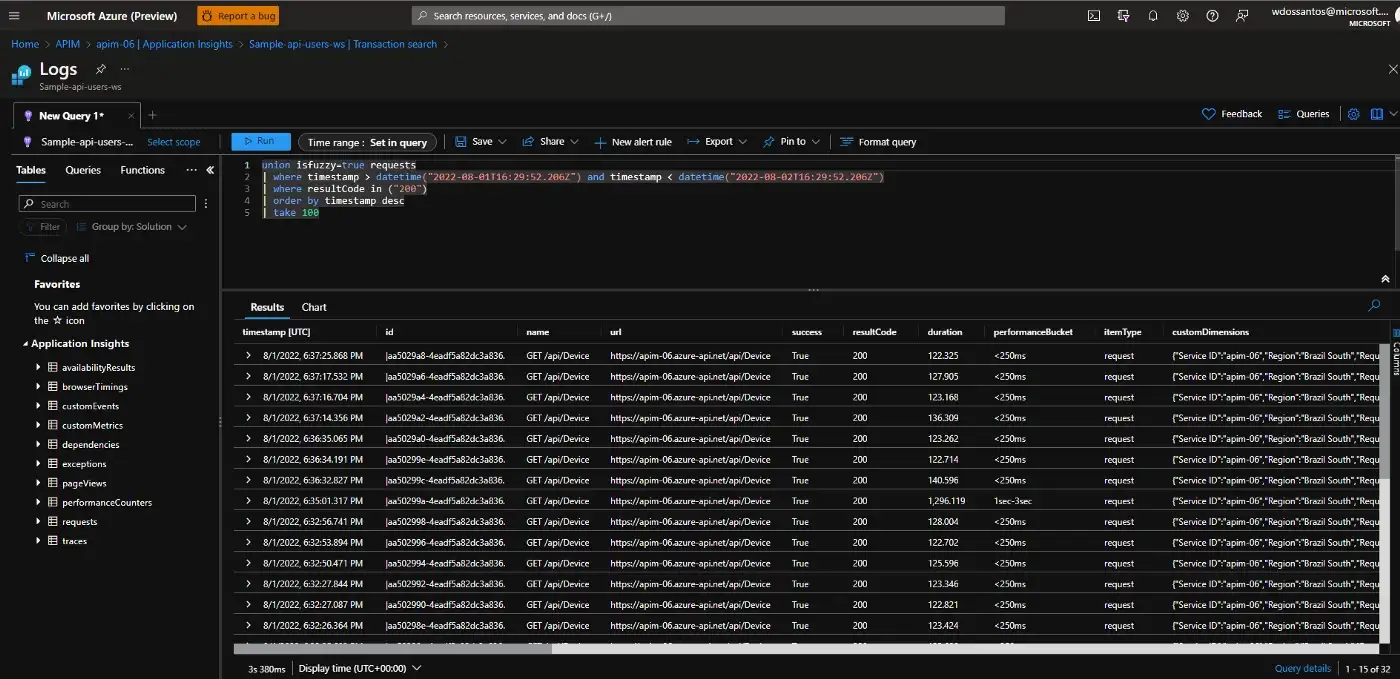Add a new query tab with plus icon

point(152,115)
